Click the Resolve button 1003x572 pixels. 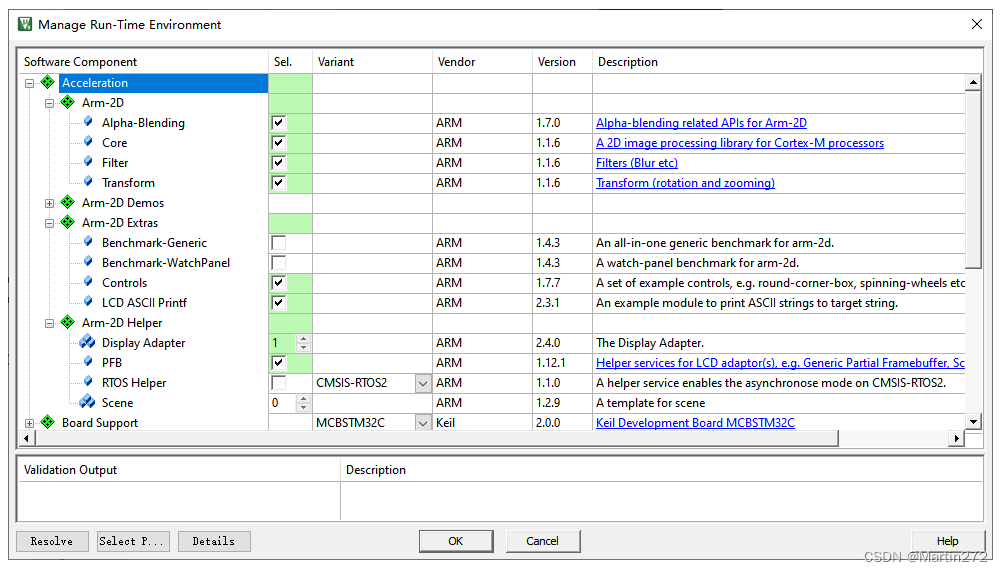point(52,541)
